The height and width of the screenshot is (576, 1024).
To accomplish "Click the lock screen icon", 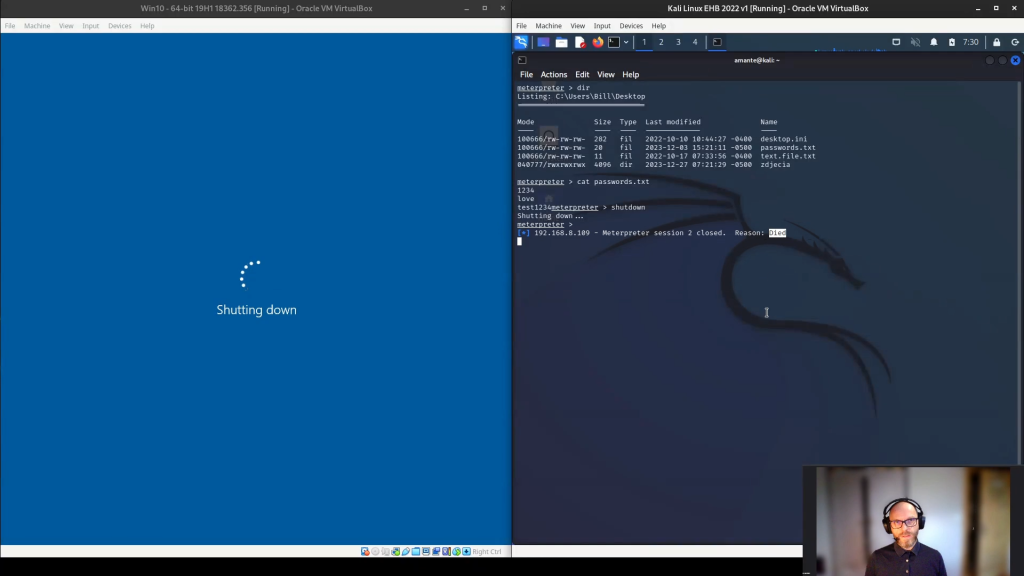I will [x=996, y=42].
